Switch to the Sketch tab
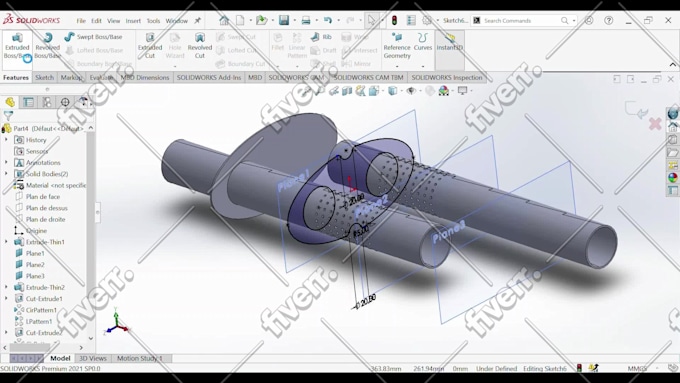 44,77
